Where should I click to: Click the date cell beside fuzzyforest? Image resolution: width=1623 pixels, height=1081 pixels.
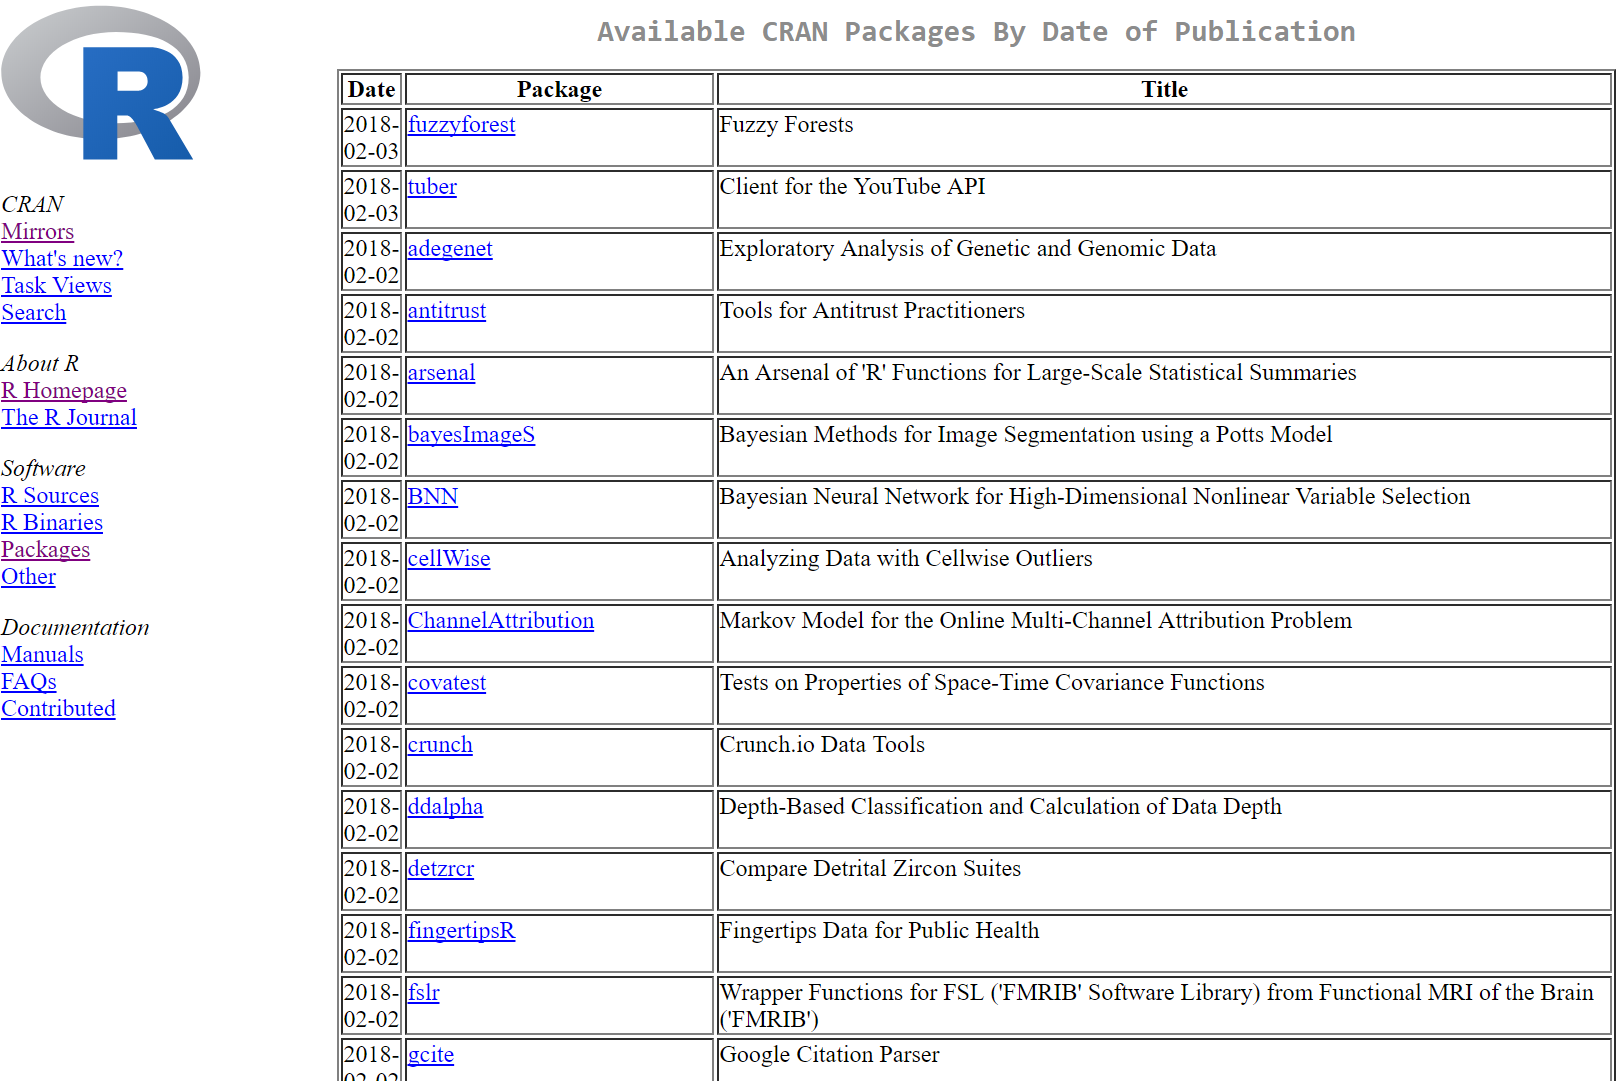point(371,138)
